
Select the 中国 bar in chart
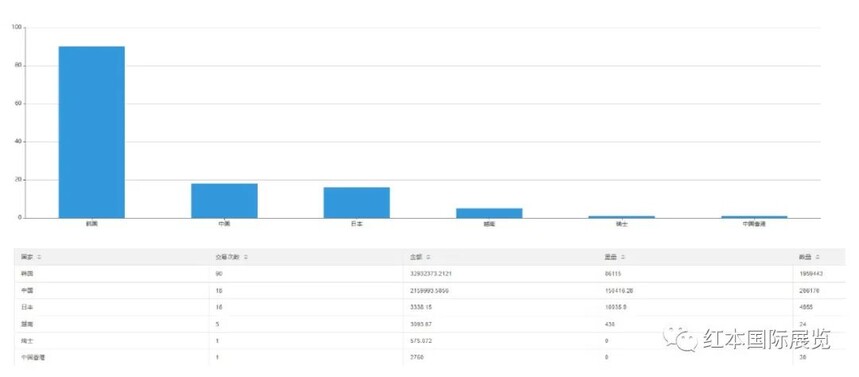224,201
